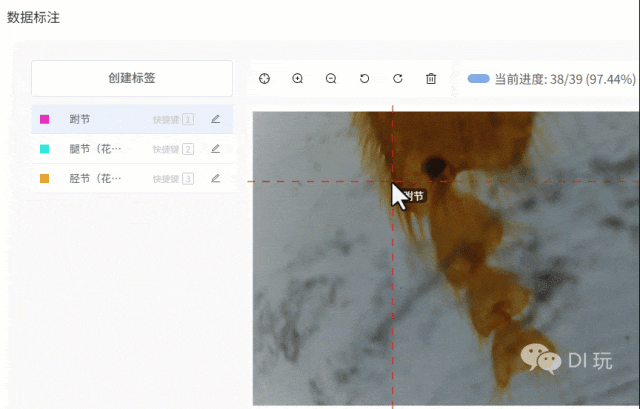Select the 胫节（花… label row

[x=132, y=178]
